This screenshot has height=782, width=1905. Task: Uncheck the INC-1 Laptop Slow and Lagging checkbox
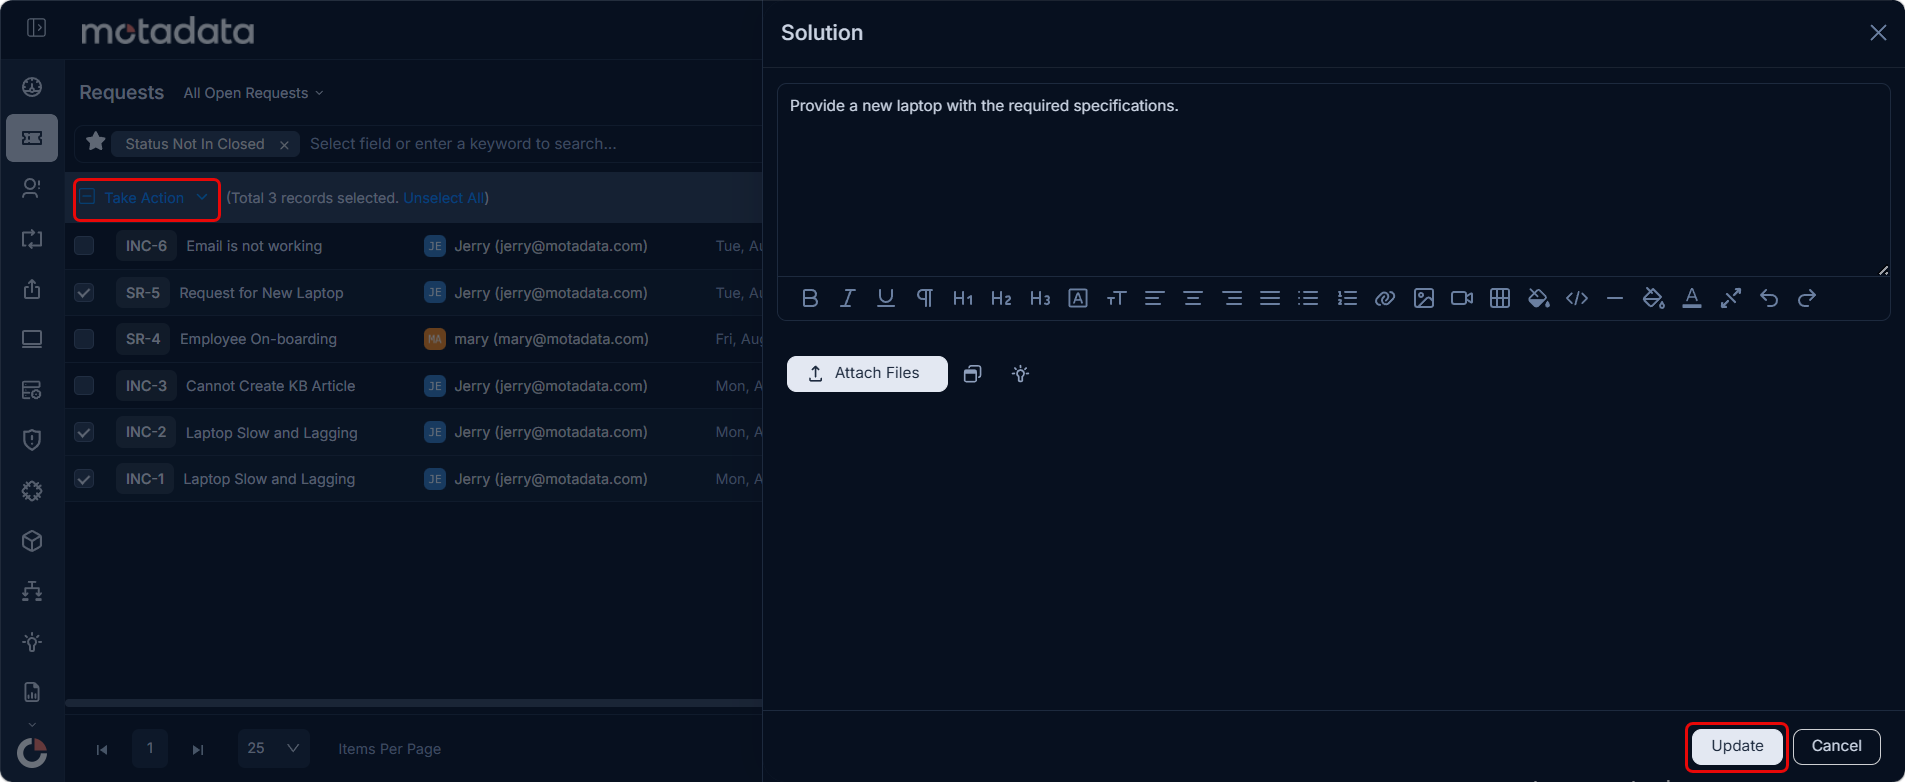coord(84,479)
